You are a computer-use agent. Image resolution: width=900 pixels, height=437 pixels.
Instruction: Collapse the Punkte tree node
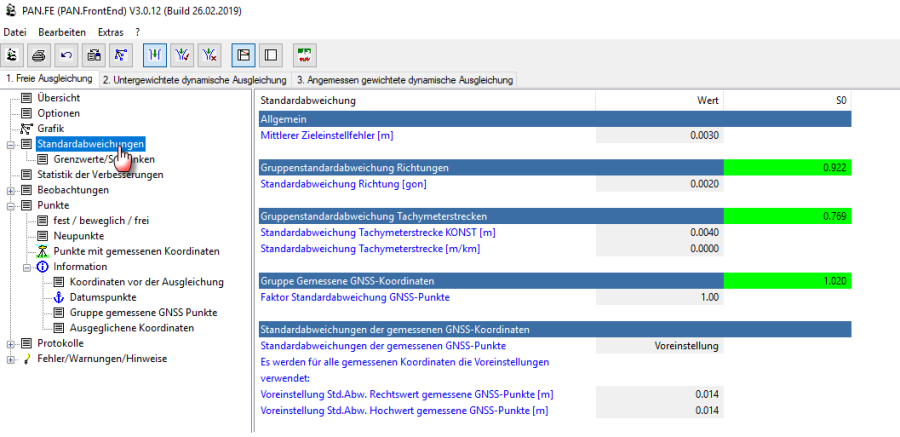click(11, 205)
